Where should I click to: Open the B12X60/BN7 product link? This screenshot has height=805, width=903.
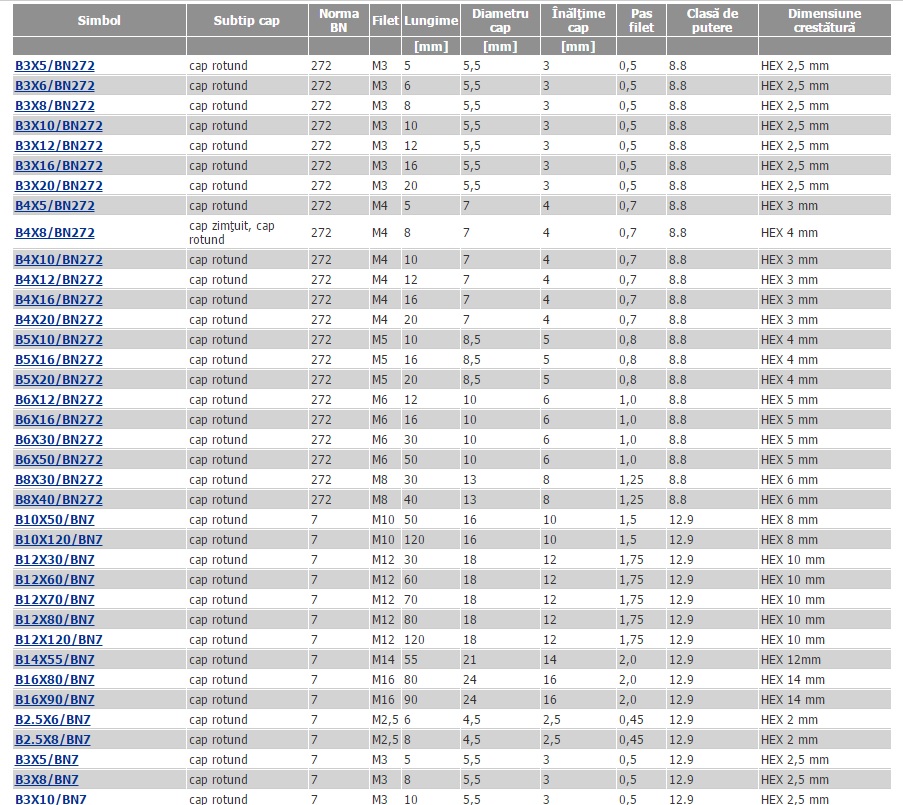coord(55,580)
